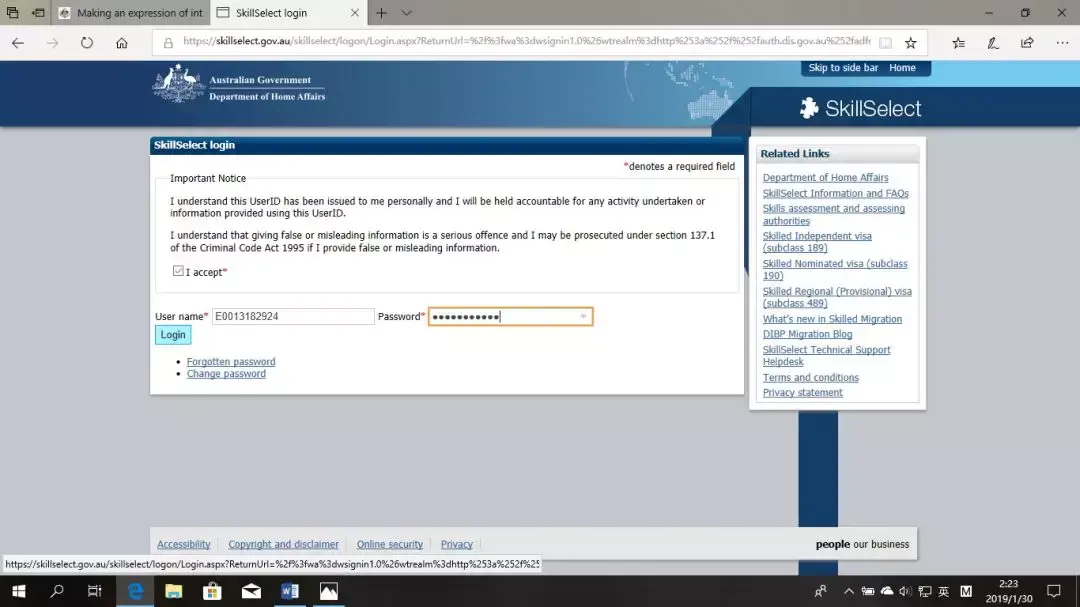Image resolution: width=1080 pixels, height=607 pixels.
Task: Share this page icon
Action: (1027, 43)
